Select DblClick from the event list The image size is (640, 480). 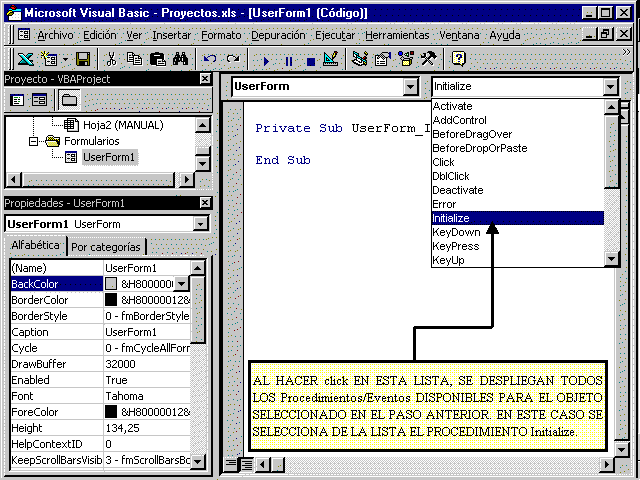click(x=518, y=176)
